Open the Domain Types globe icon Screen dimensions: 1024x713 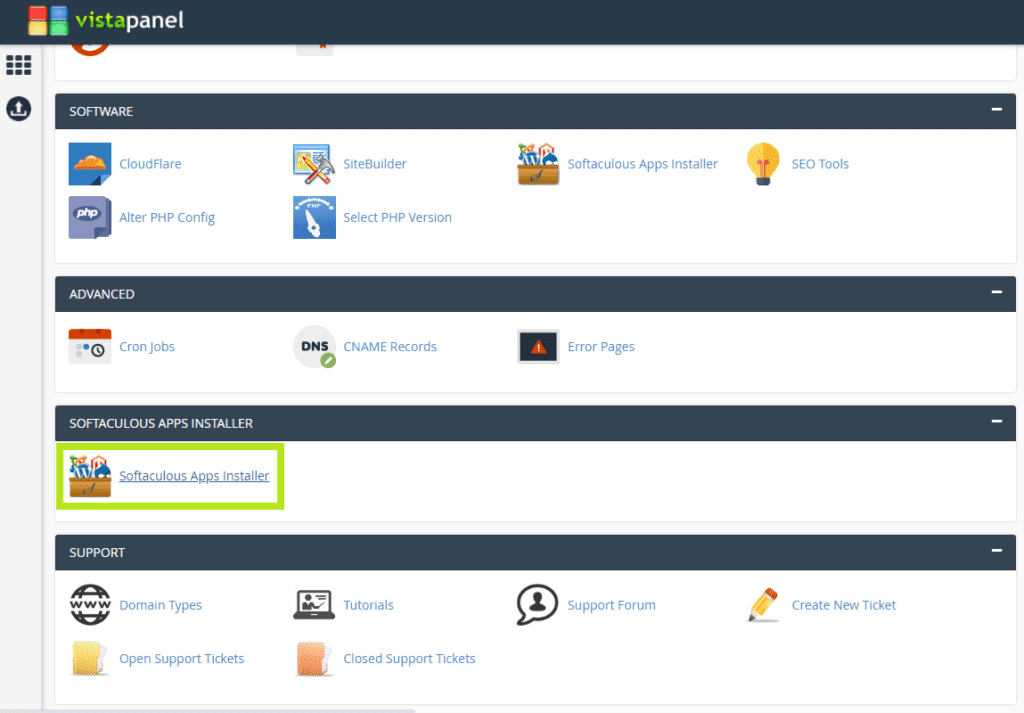[x=90, y=605]
